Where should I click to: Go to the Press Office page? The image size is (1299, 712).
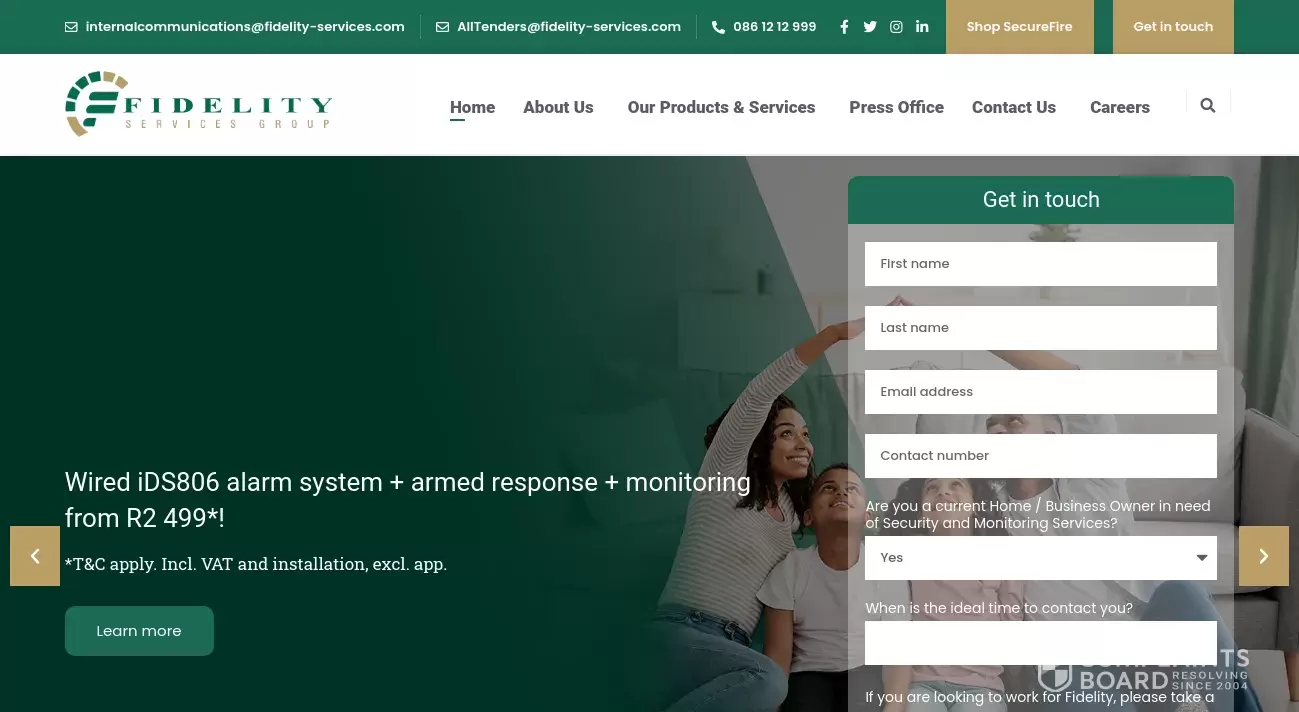click(x=896, y=107)
